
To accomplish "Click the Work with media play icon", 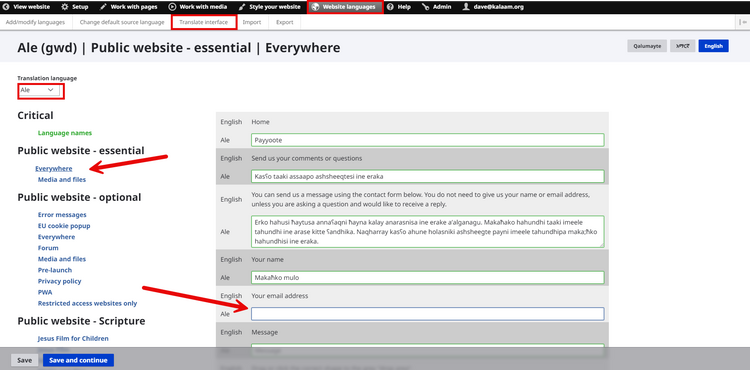I will click(x=172, y=7).
